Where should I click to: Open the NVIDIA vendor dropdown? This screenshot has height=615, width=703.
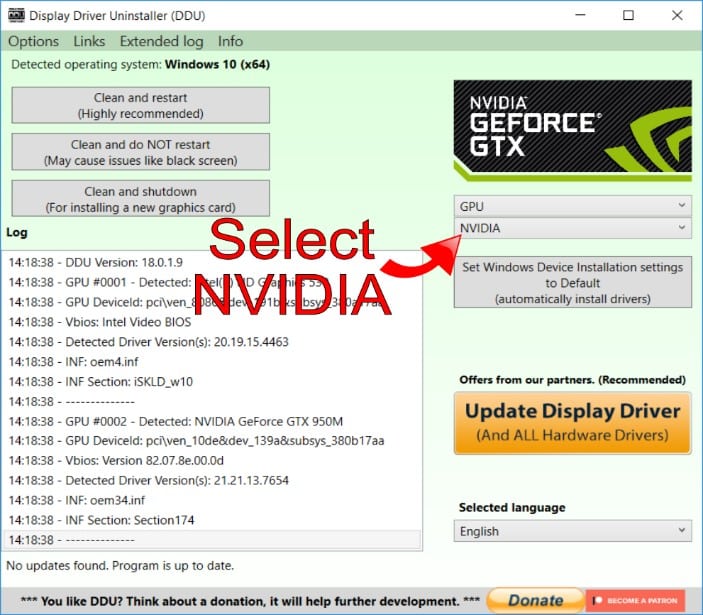pyautogui.click(x=572, y=228)
